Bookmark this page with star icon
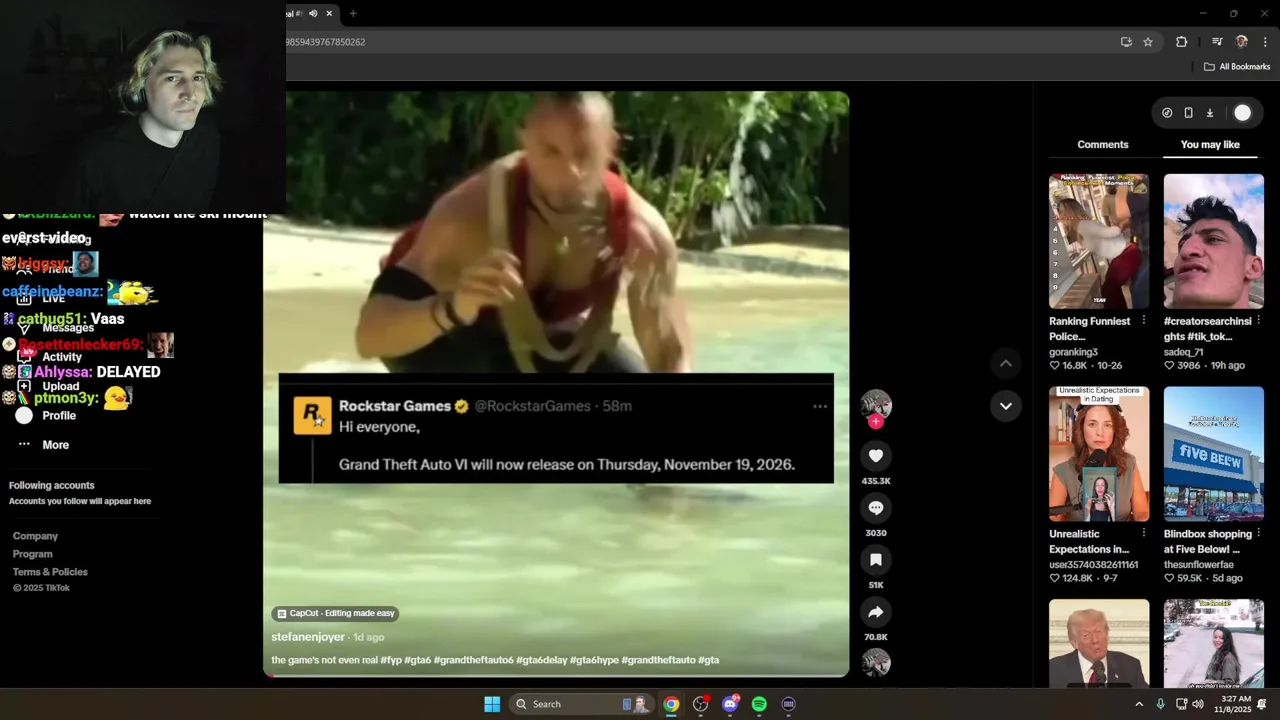Screen dimensions: 1280x720 click(x=1148, y=42)
